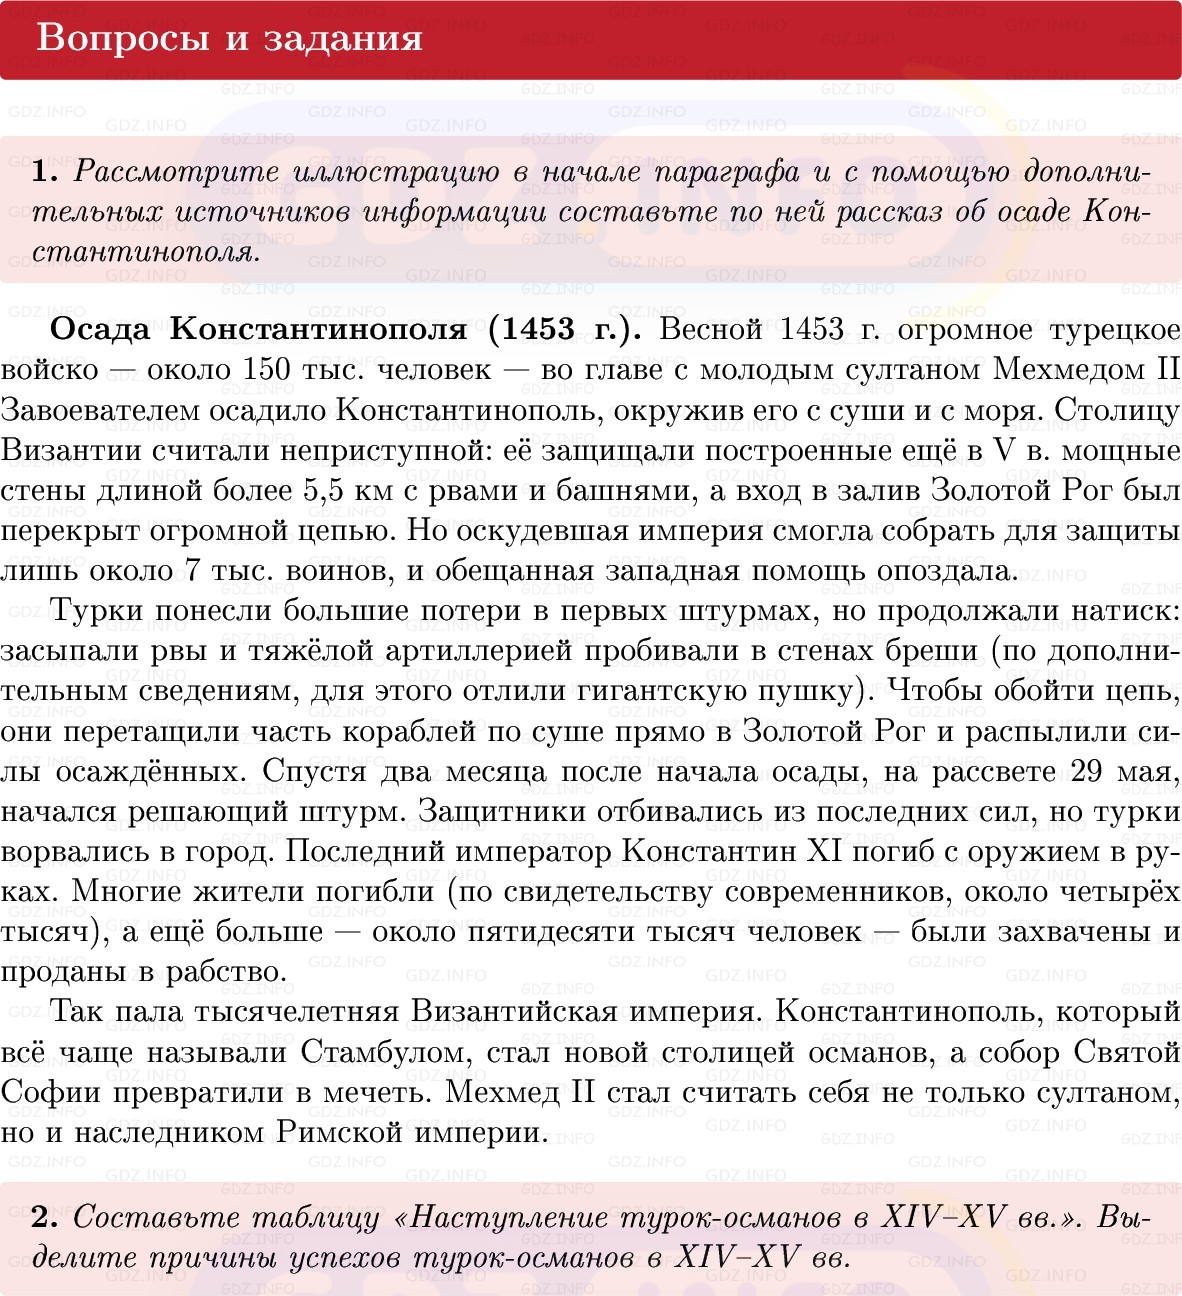Click the task number '1.' in the pink box
The height and width of the screenshot is (1296, 1182).
[x=46, y=171]
